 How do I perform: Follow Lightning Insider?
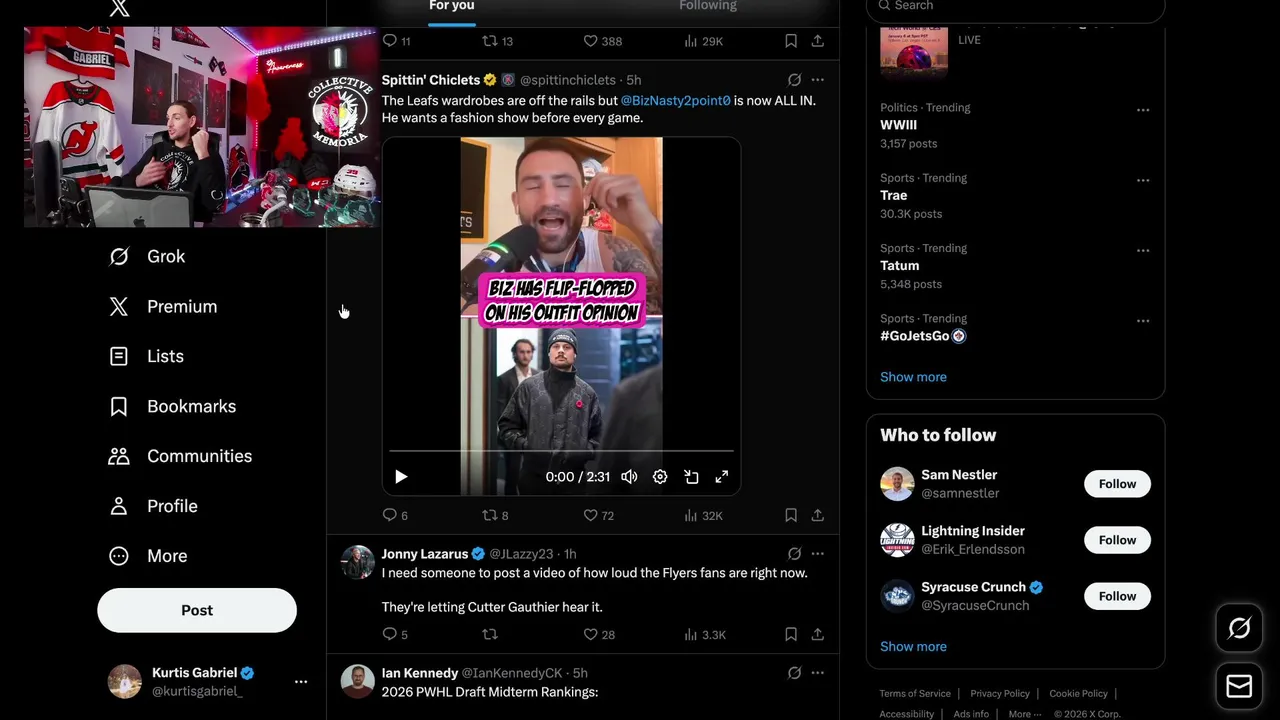[x=1117, y=540]
